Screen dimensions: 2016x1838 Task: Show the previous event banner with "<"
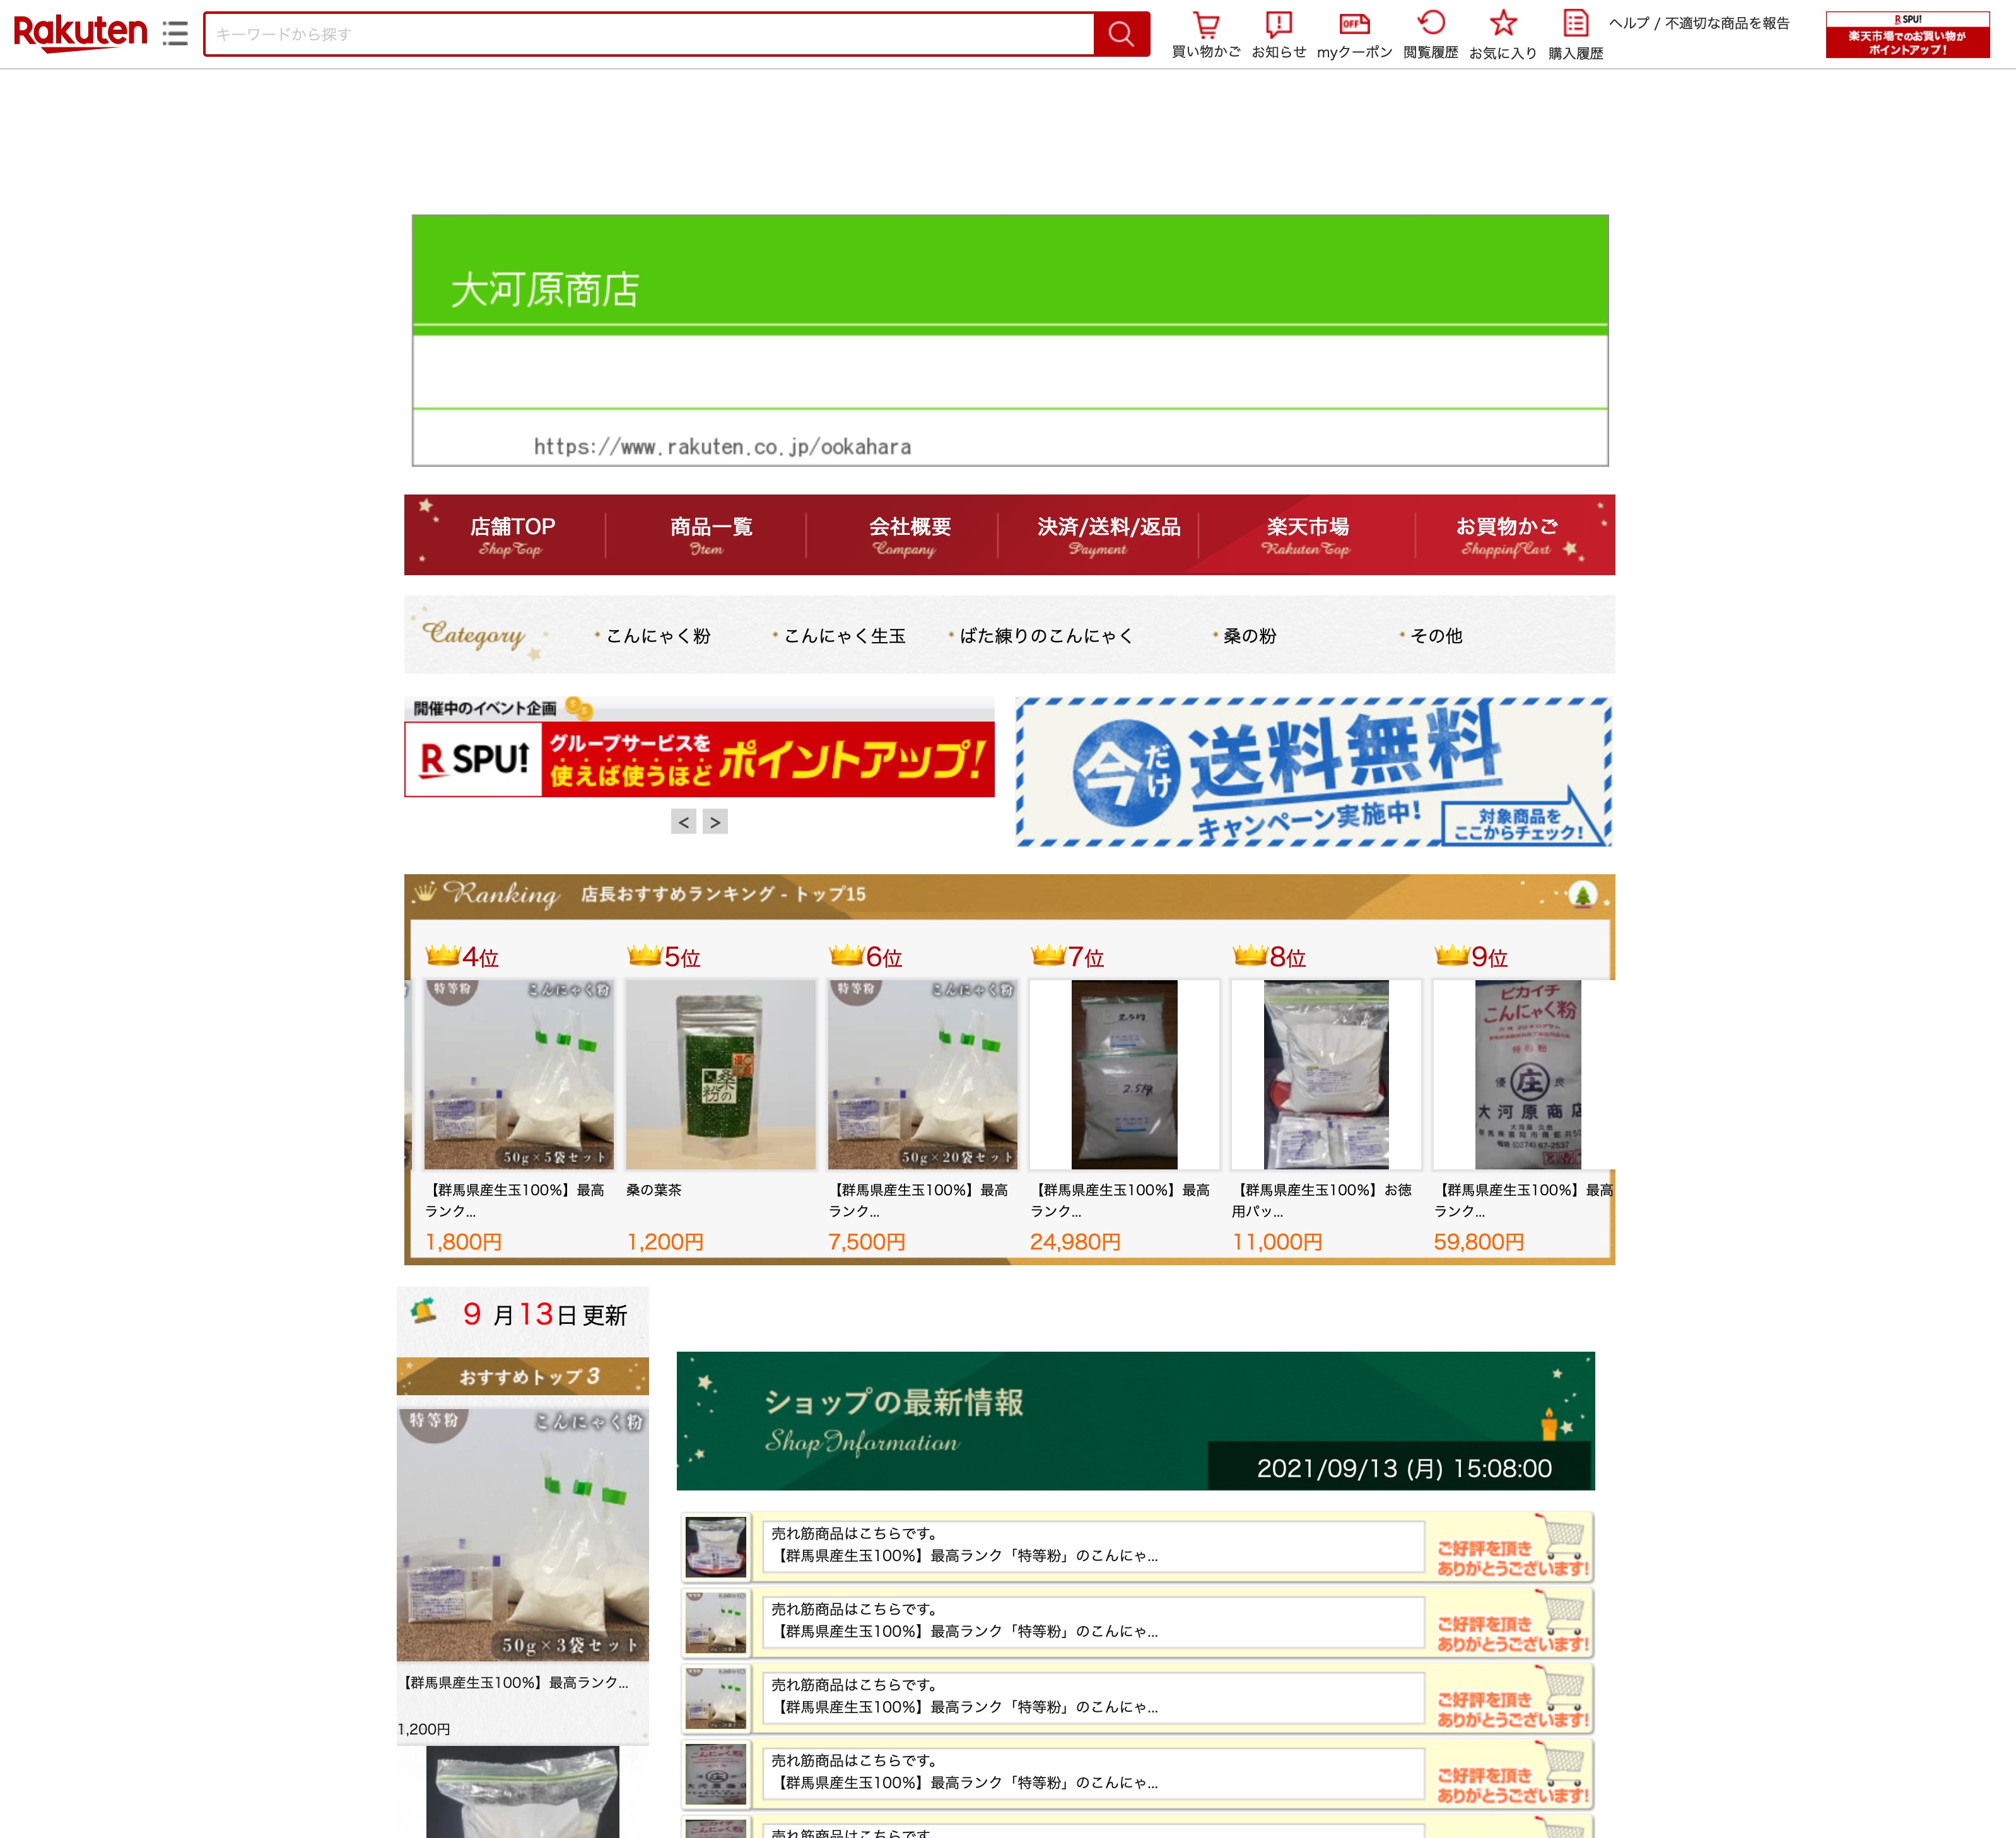coord(683,822)
